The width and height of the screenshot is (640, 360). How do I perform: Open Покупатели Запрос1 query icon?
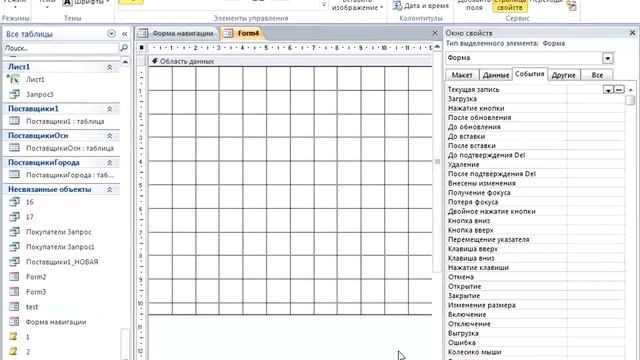click(14, 247)
